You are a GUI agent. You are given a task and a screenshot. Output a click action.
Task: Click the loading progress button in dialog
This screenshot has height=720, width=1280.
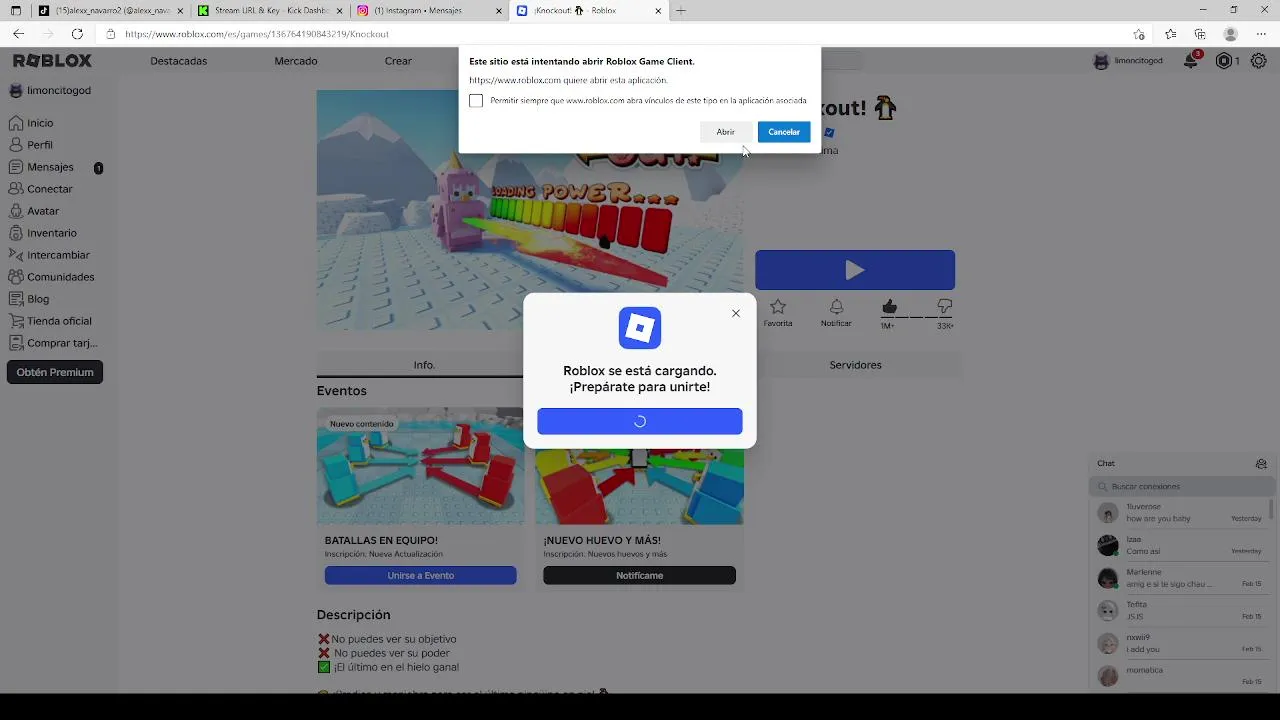(640, 421)
